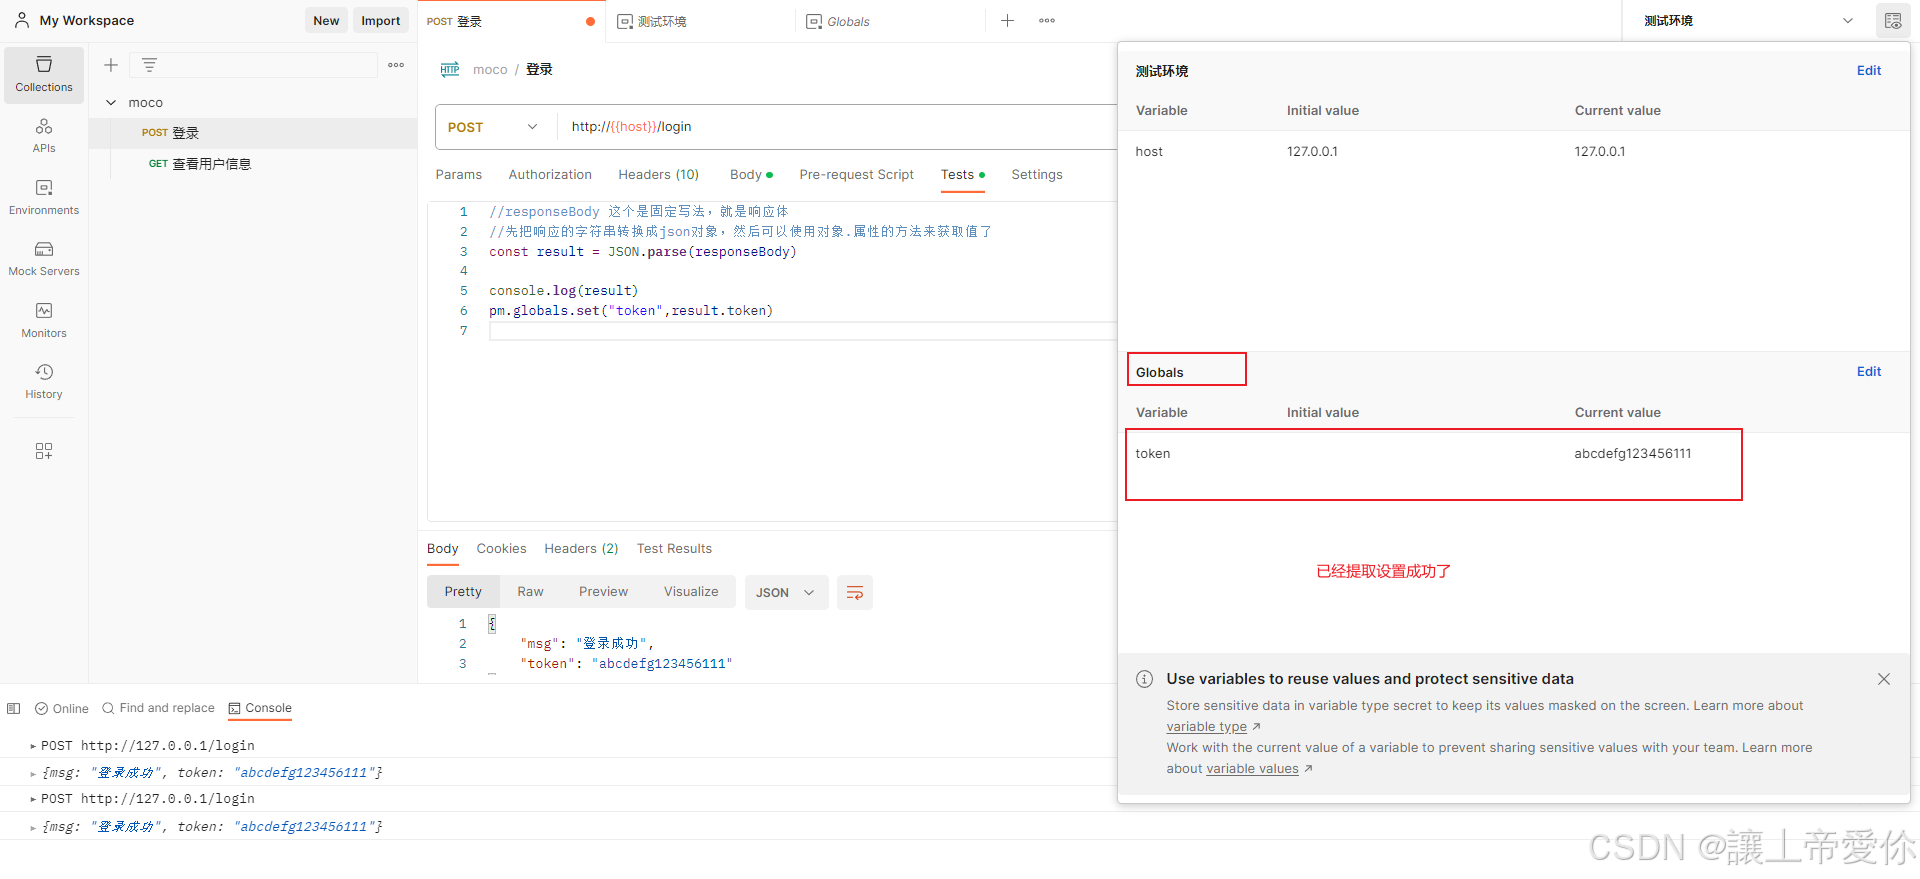The height and width of the screenshot is (879, 1920).
Task: Click the unsaved orange dot on 登录 tab
Action: [590, 21]
